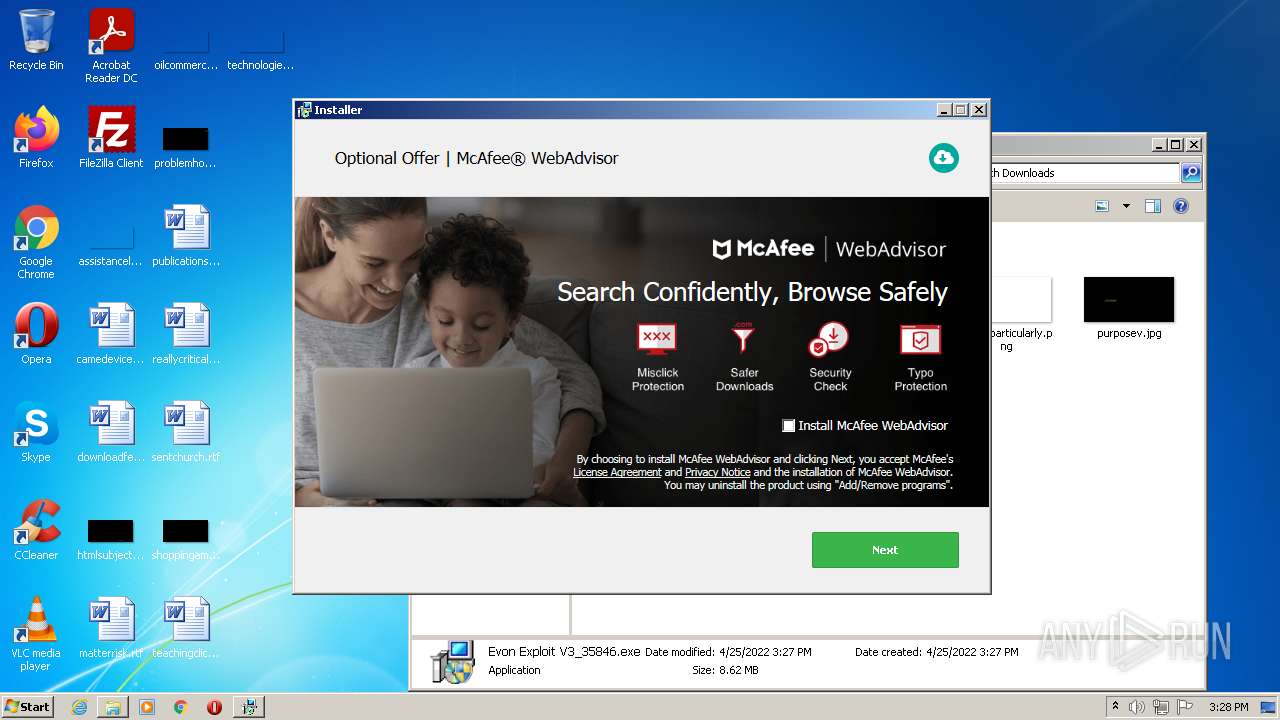Viewport: 1280px width, 720px height.
Task: Select the htmlsubject desktop file
Action: [x=111, y=538]
